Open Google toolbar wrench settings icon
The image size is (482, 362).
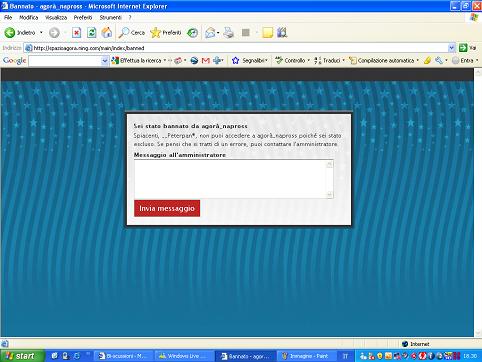(x=439, y=61)
